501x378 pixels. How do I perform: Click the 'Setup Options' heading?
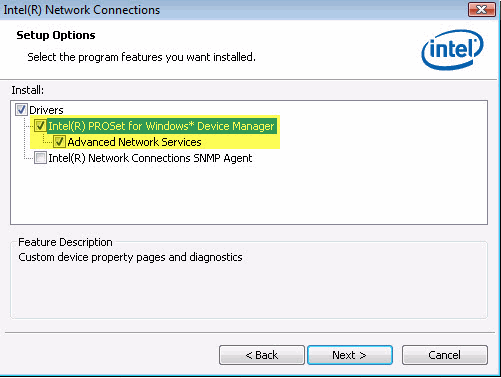coord(56,35)
